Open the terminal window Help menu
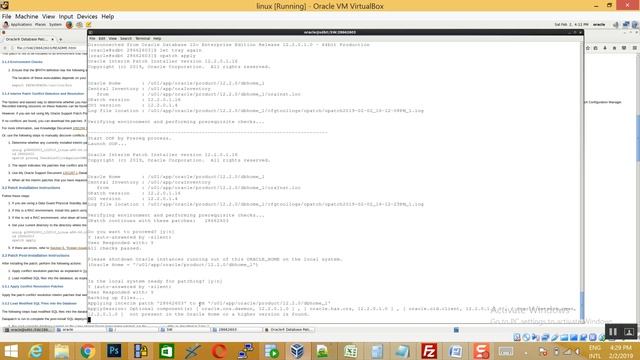Screen dimensions: 640x360 click(x=157, y=38)
